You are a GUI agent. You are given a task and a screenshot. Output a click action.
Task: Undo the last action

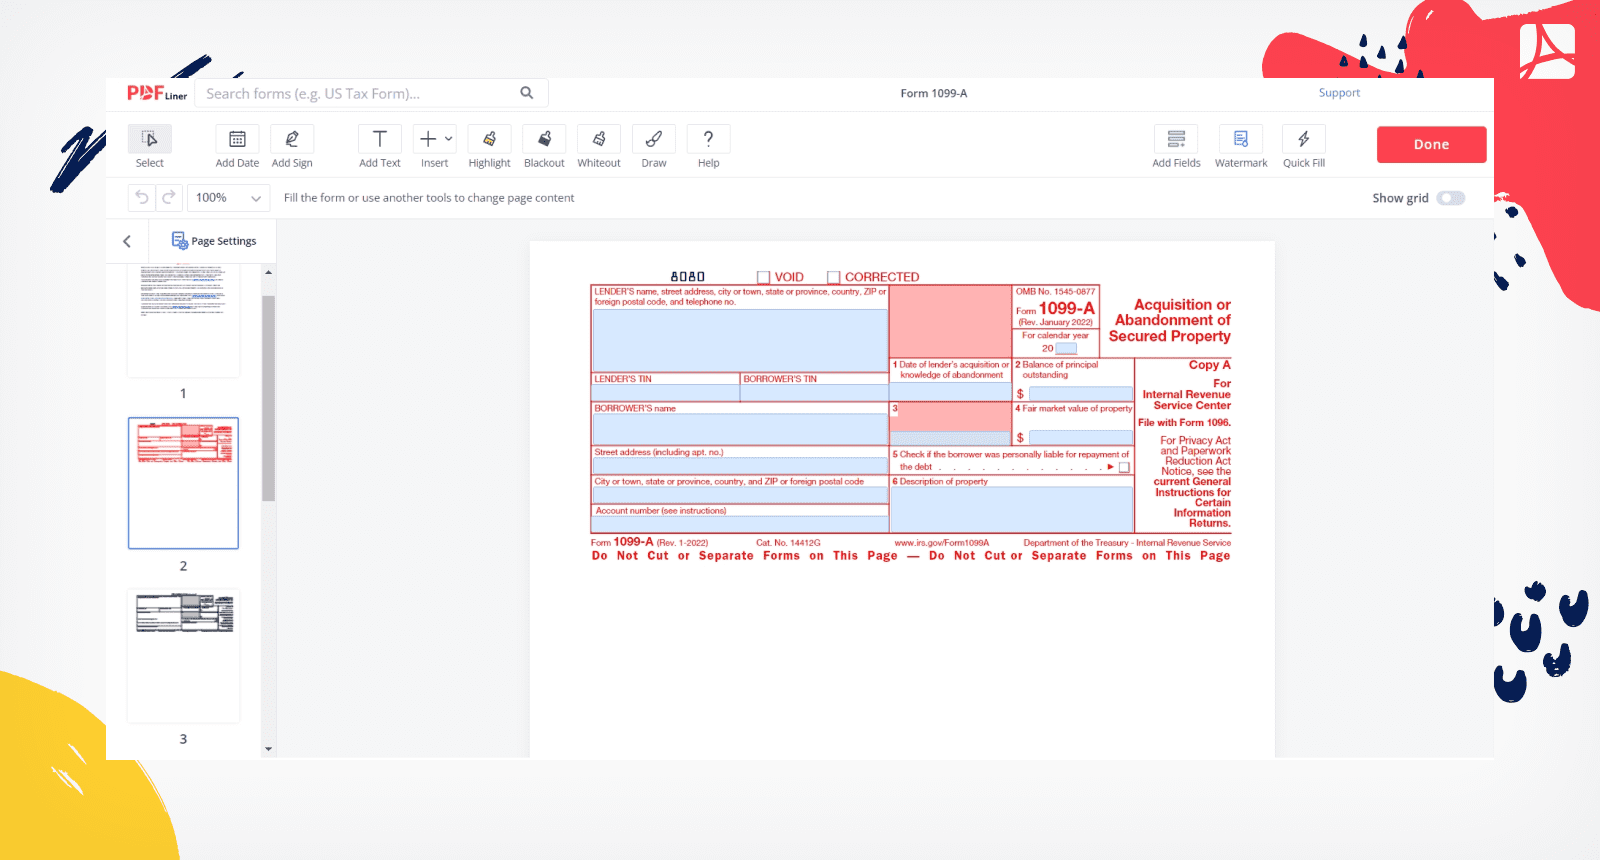pyautogui.click(x=142, y=198)
